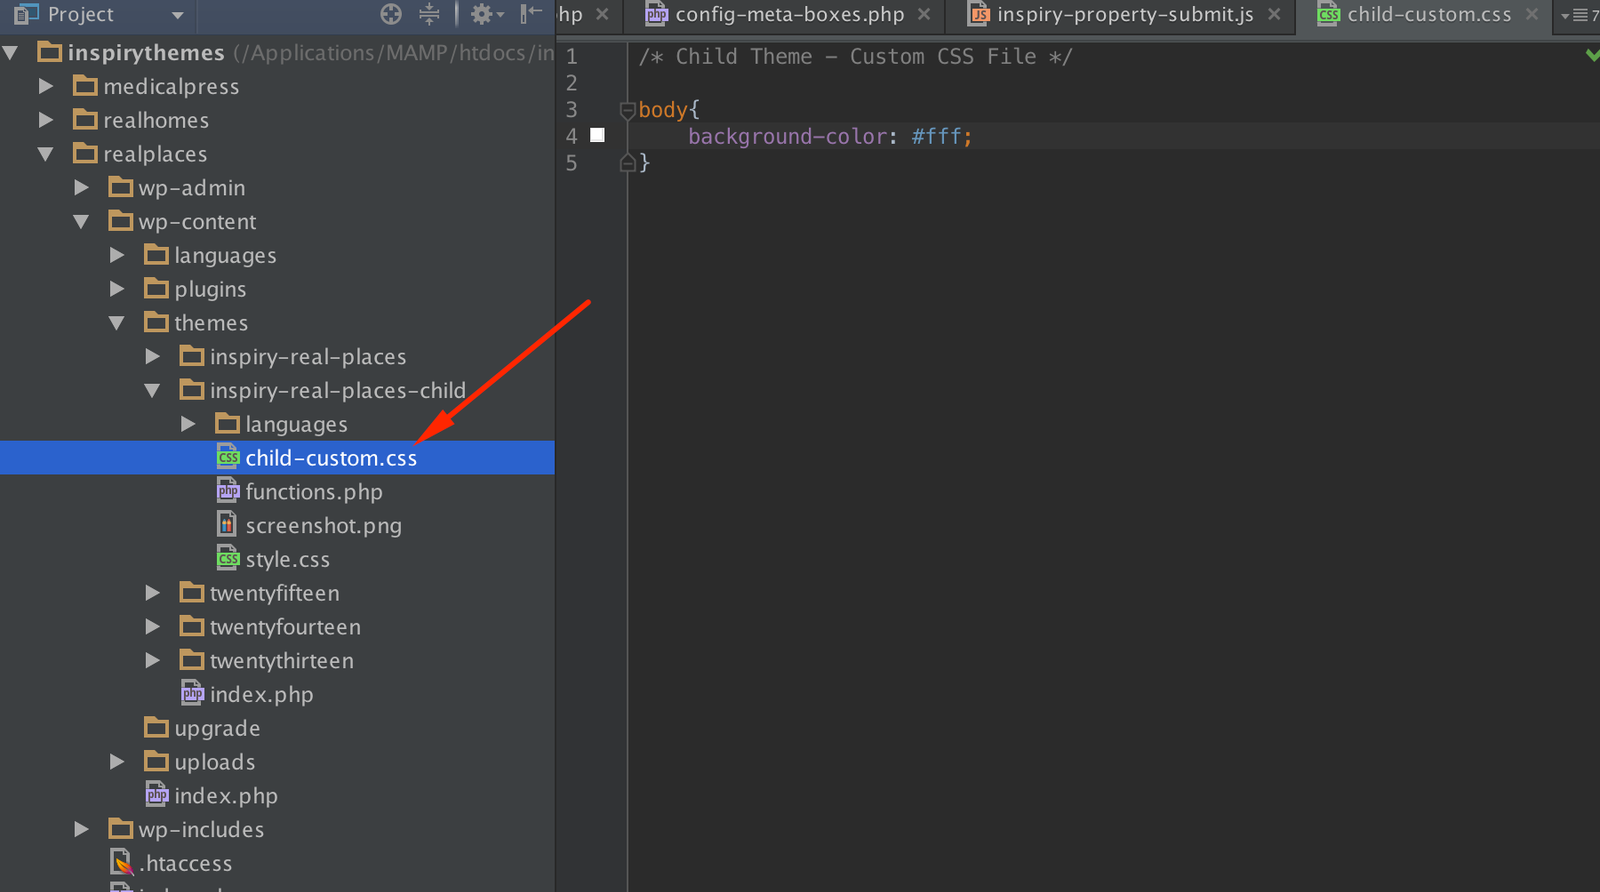Select the screenshot.png file

323,526
